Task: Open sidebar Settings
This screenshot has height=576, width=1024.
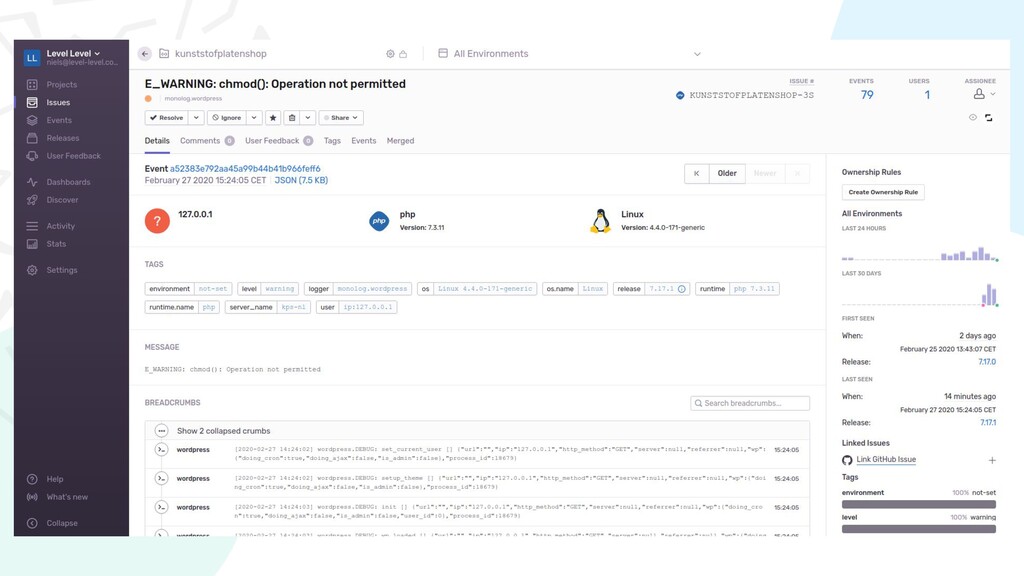Action: pos(61,270)
